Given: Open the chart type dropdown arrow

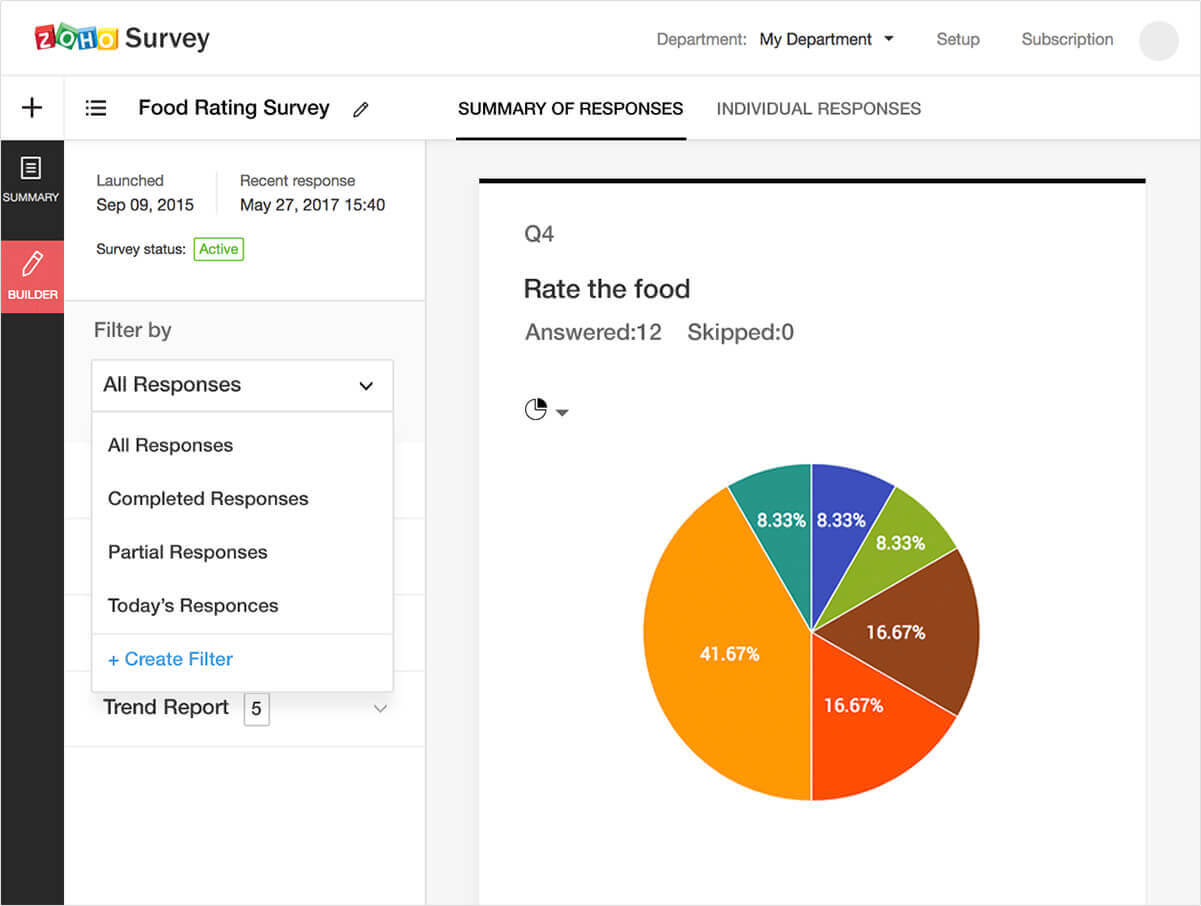Looking at the screenshot, I should (x=562, y=411).
